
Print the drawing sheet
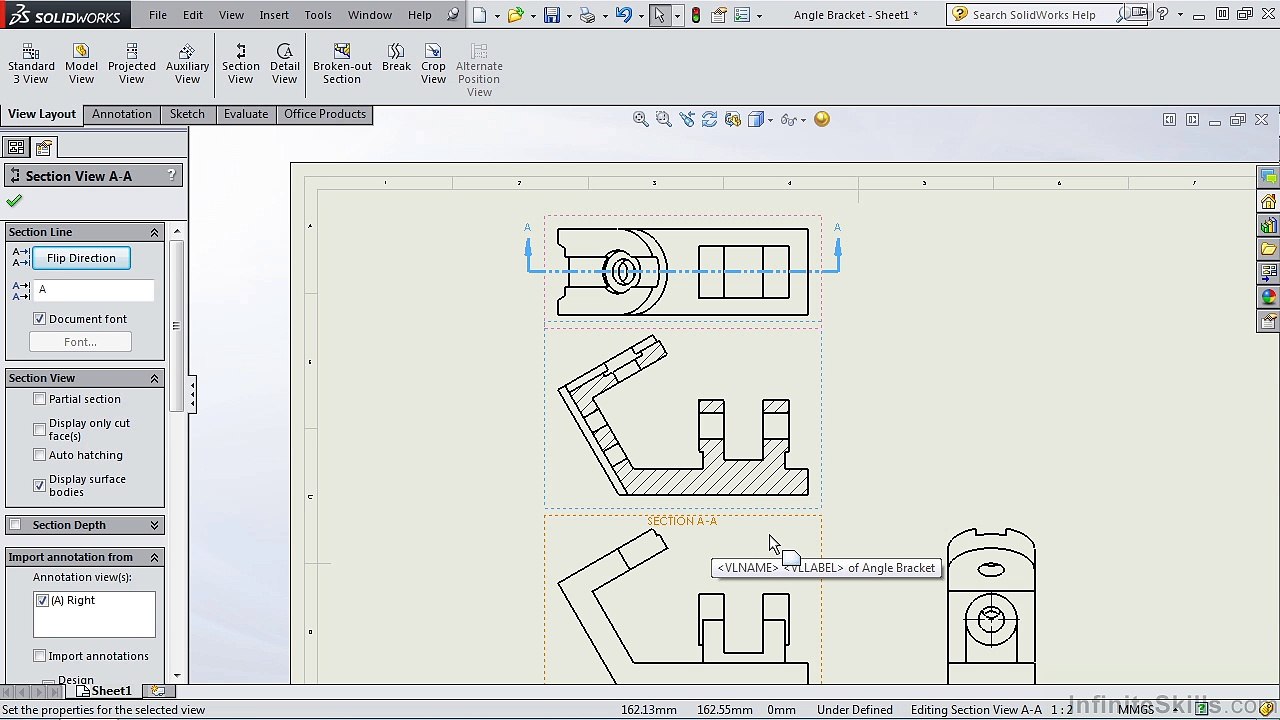coord(587,15)
